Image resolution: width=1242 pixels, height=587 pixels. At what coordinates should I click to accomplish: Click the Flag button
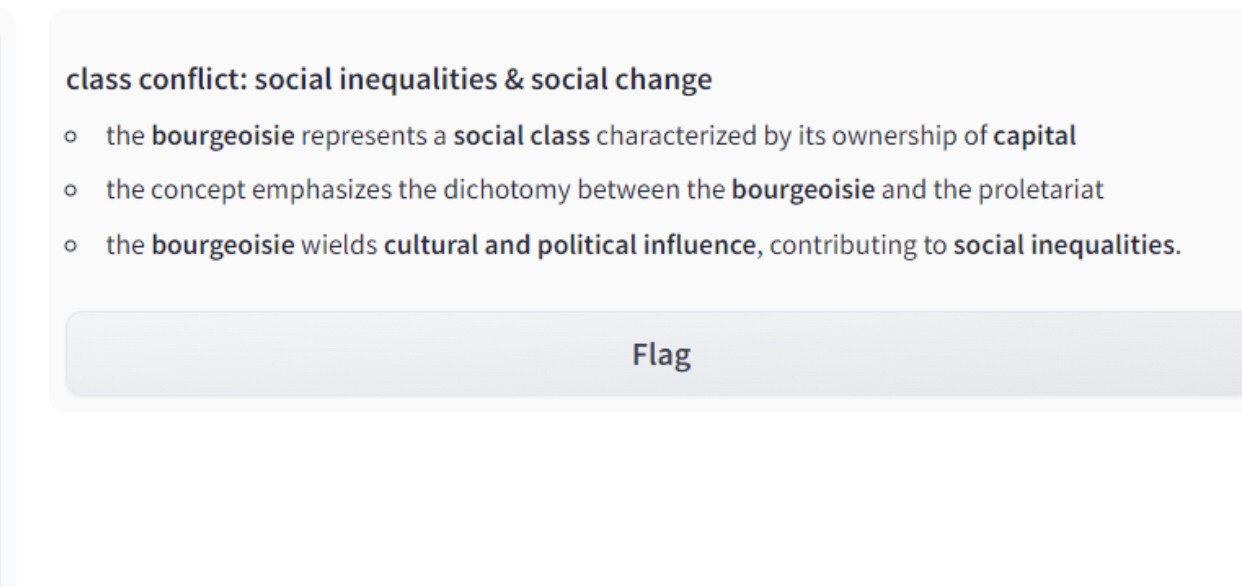click(660, 354)
